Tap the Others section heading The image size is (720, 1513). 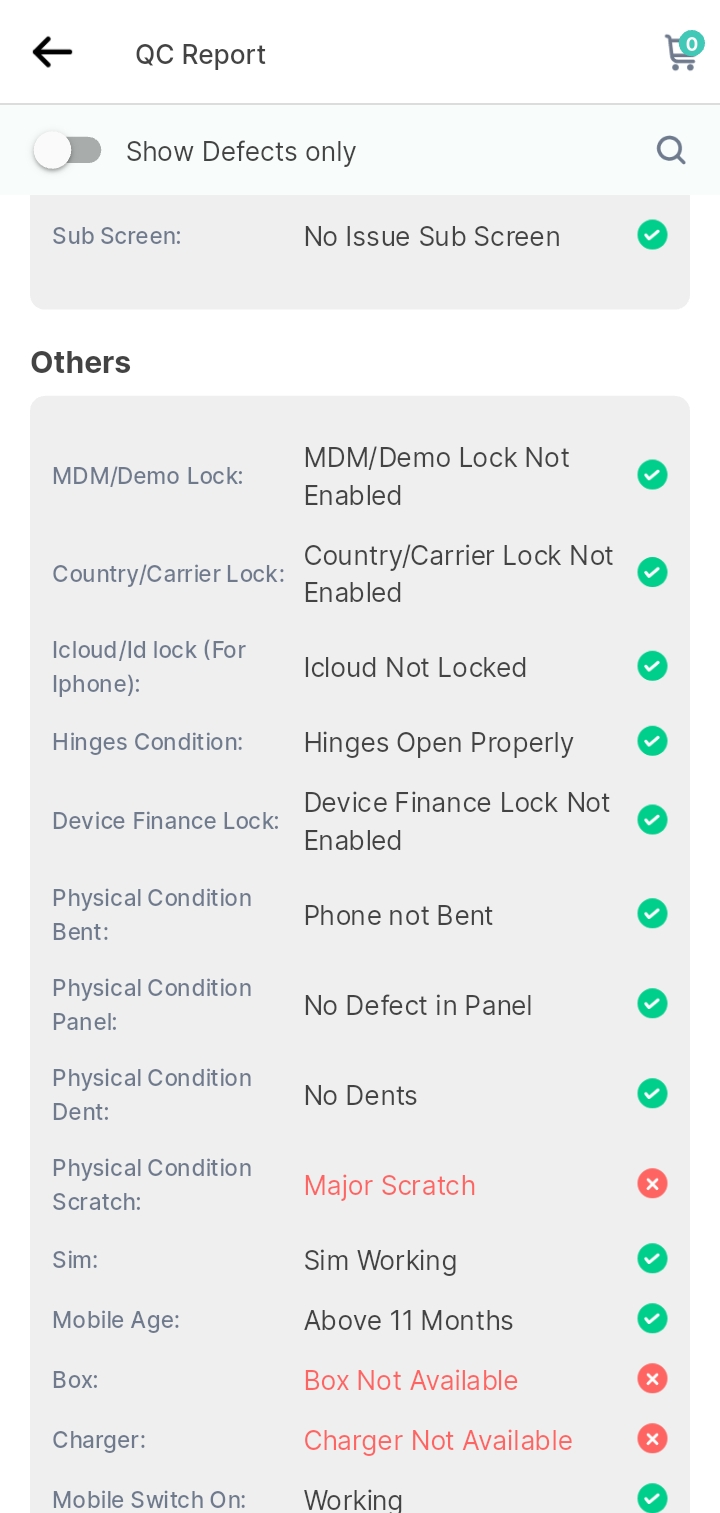[81, 362]
